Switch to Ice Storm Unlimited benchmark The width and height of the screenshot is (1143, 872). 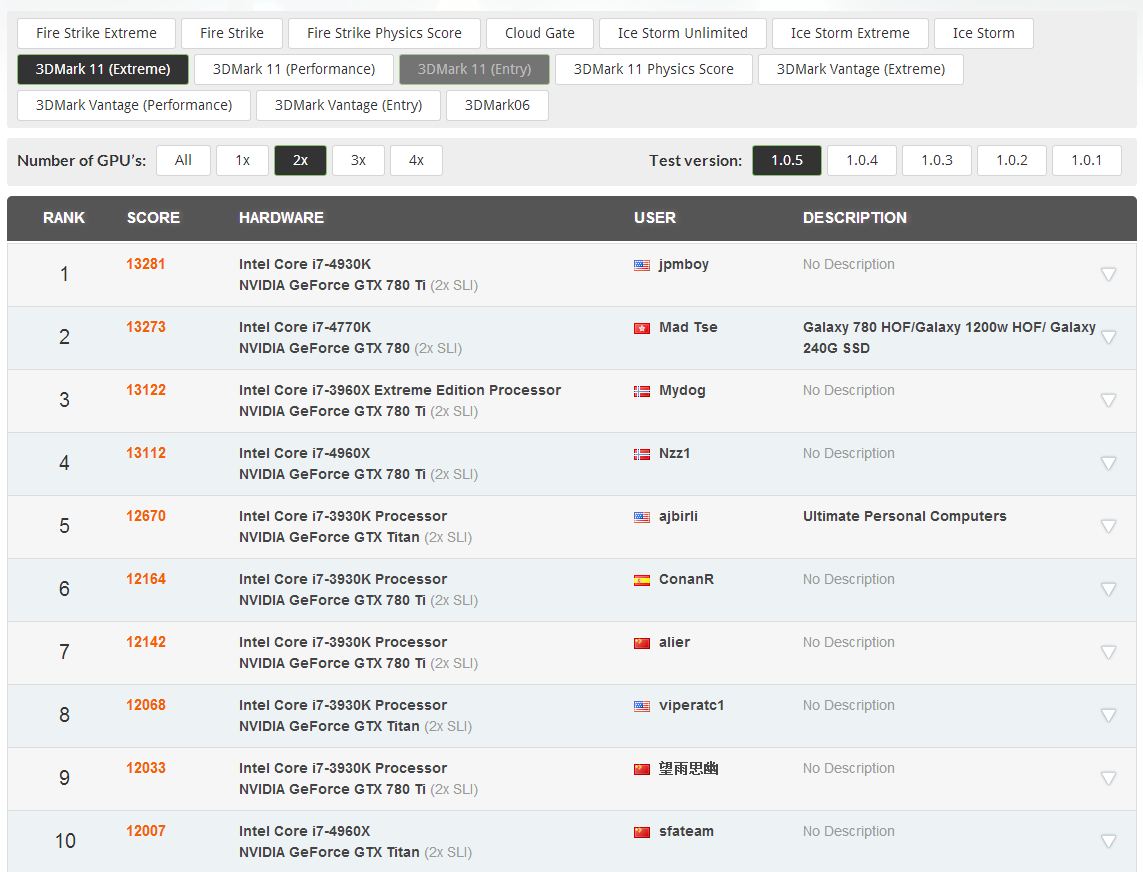click(682, 34)
